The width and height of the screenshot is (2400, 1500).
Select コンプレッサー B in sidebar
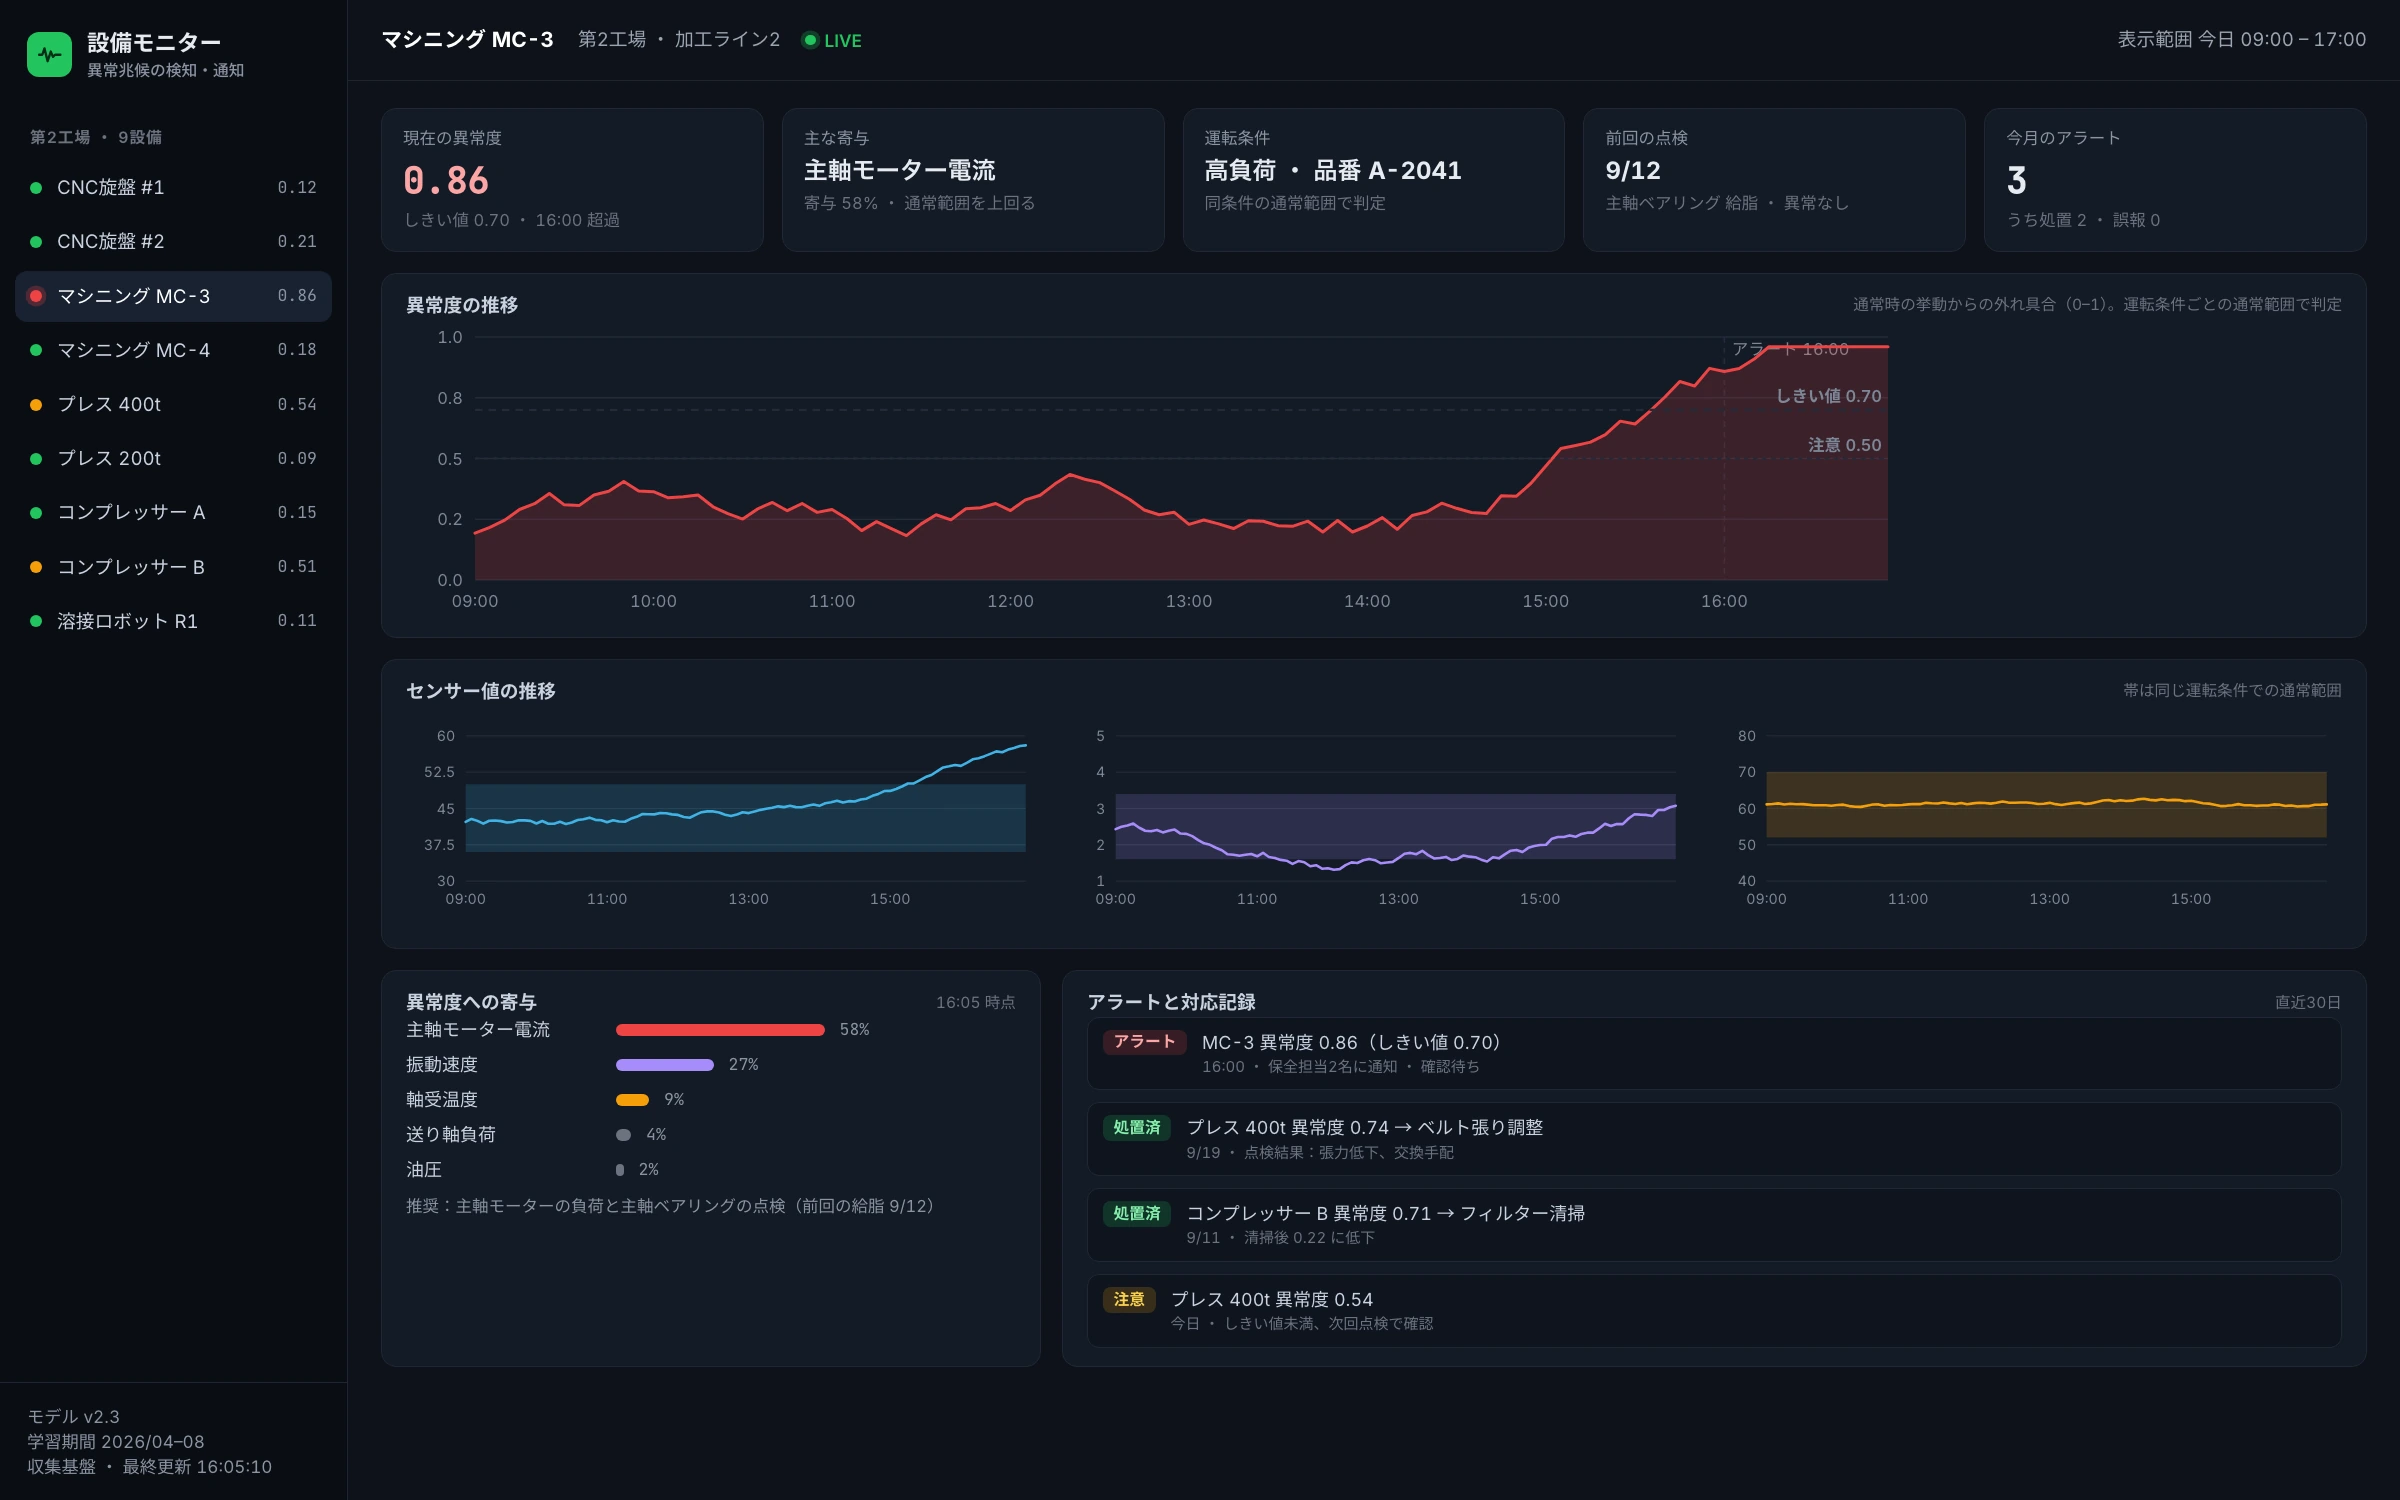173,567
